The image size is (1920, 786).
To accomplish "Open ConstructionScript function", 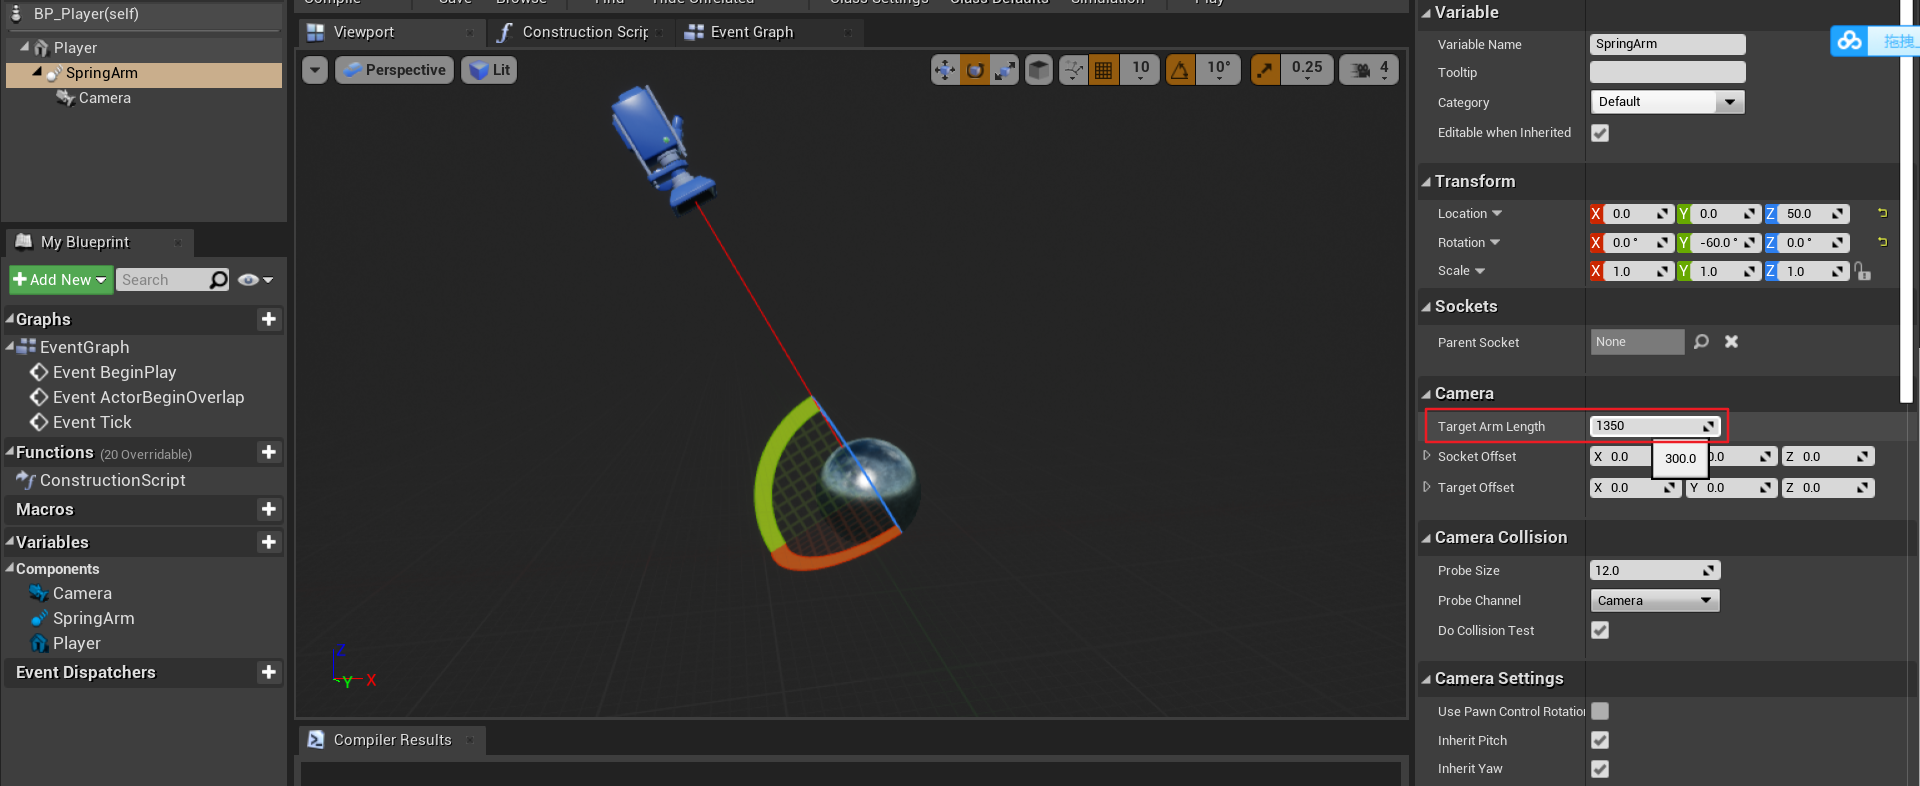I will coord(101,480).
